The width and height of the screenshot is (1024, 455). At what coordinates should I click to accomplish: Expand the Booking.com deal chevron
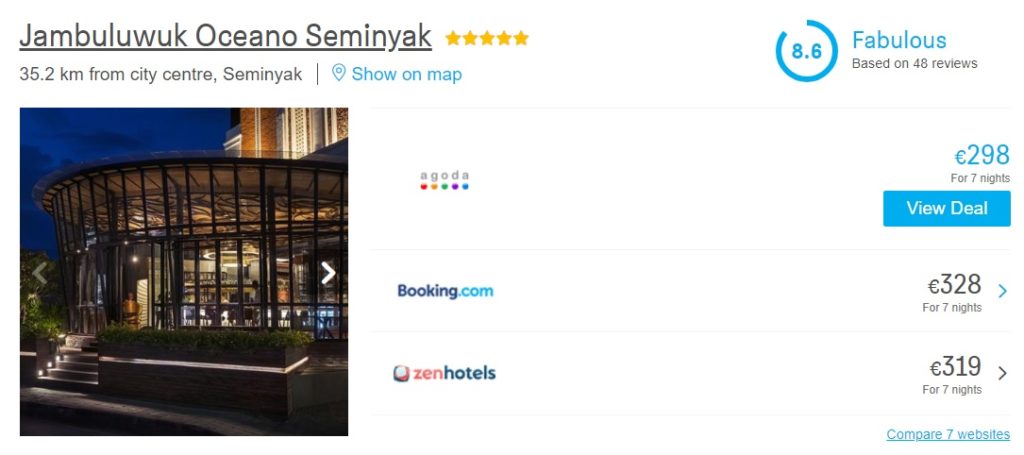[1002, 291]
